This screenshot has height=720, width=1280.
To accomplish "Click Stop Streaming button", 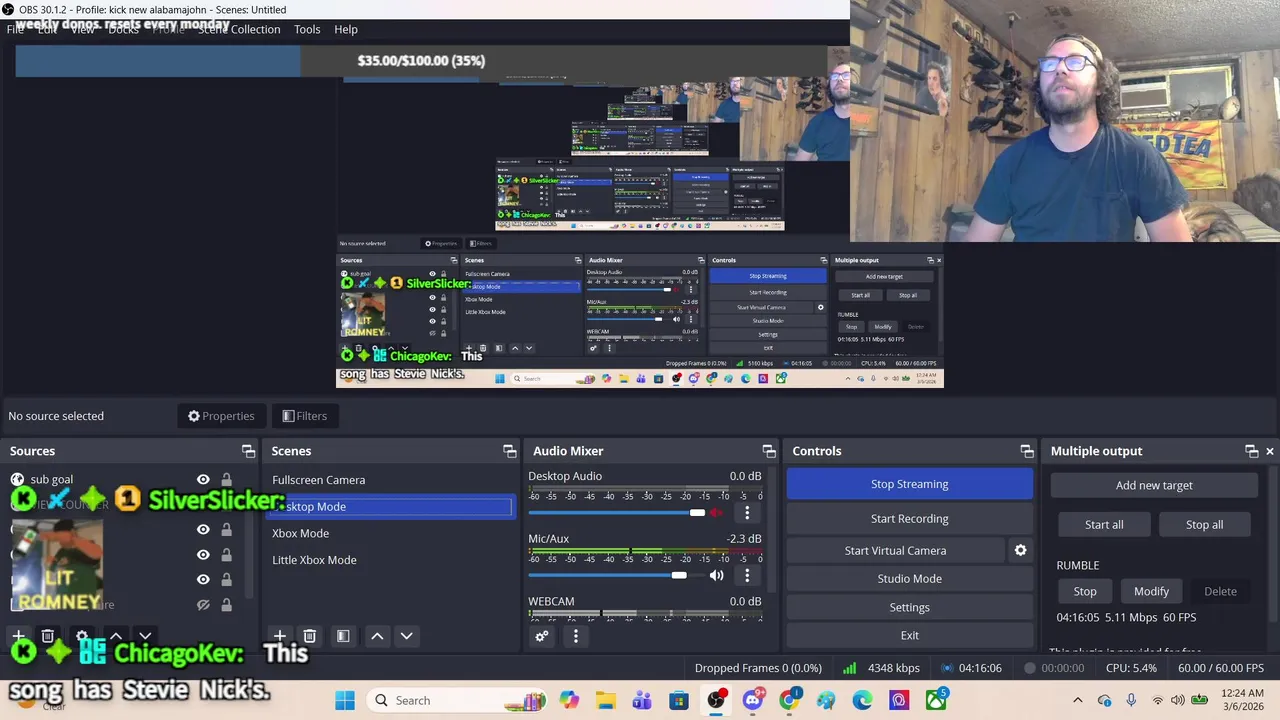I will (x=909, y=484).
